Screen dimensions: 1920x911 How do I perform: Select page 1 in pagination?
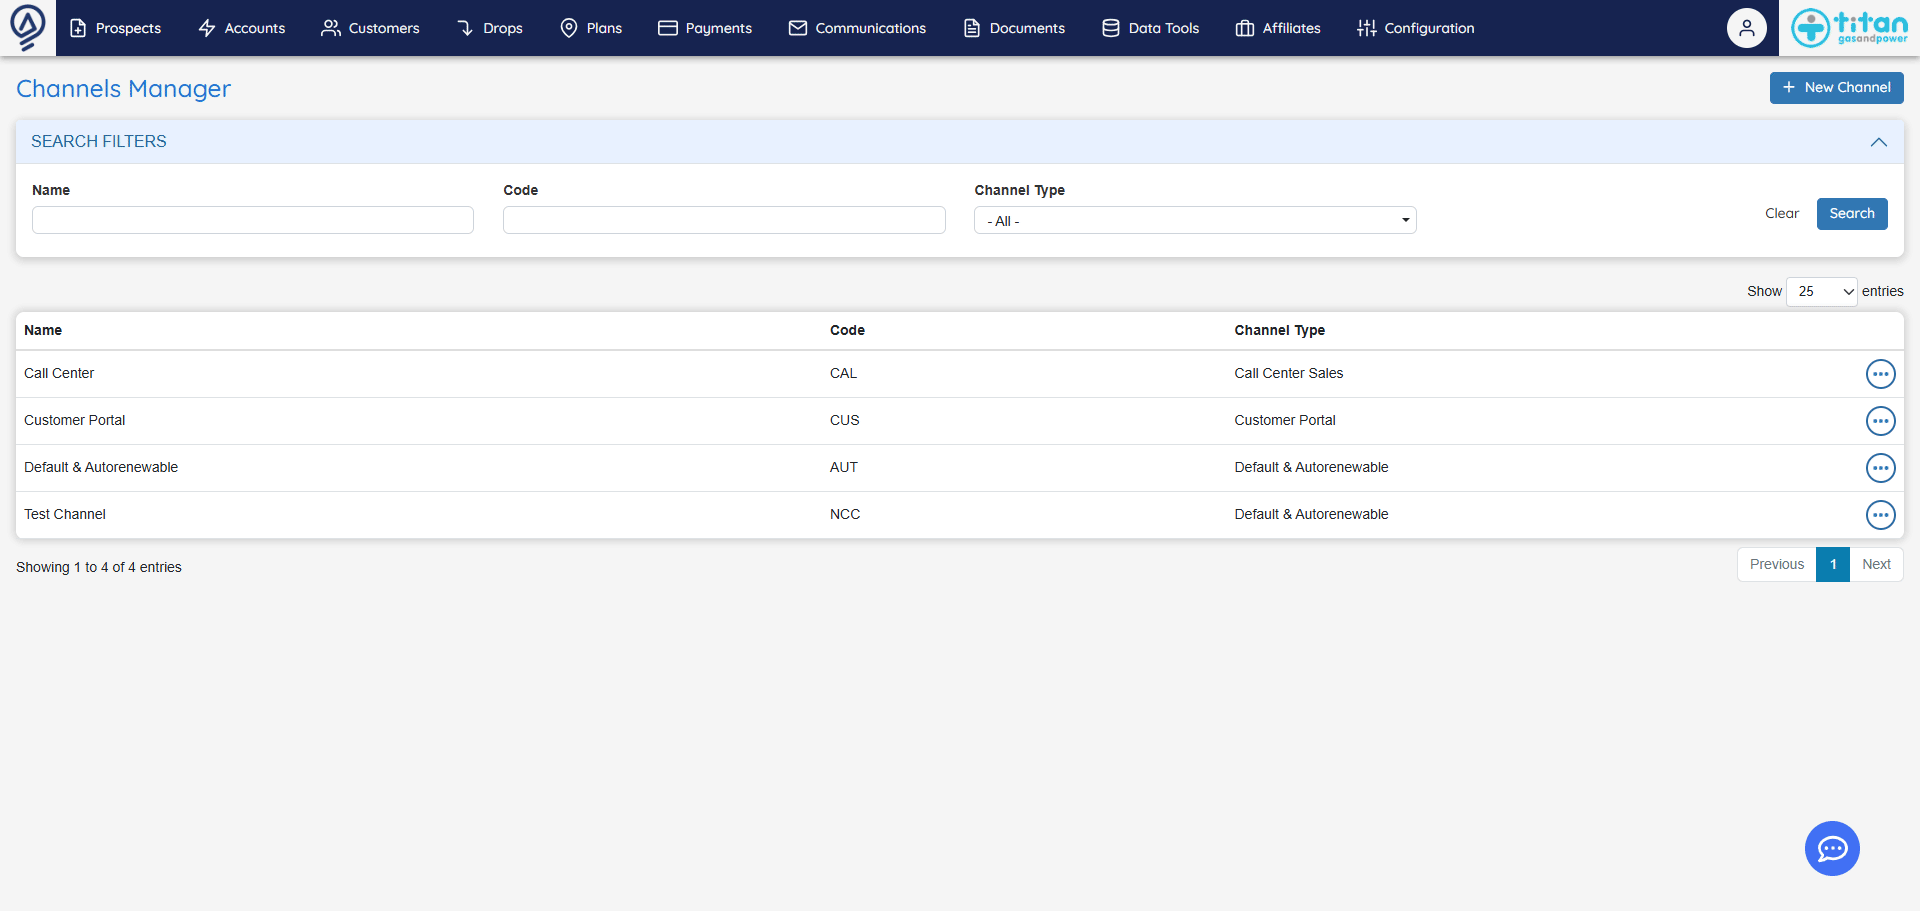pos(1833,564)
